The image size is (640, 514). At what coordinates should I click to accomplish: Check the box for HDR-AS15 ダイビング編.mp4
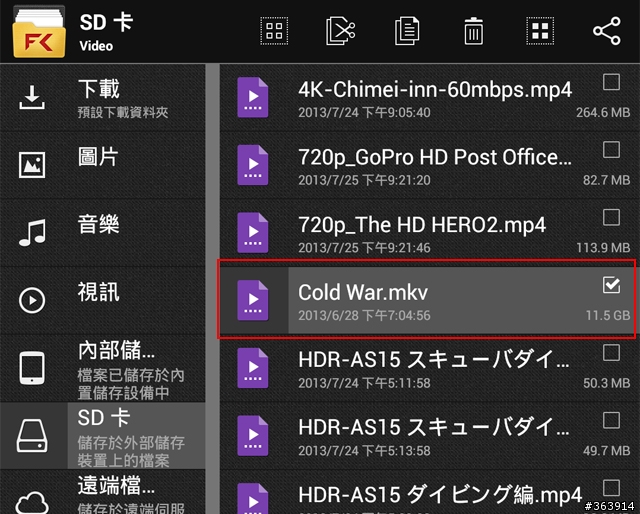[x=611, y=488]
